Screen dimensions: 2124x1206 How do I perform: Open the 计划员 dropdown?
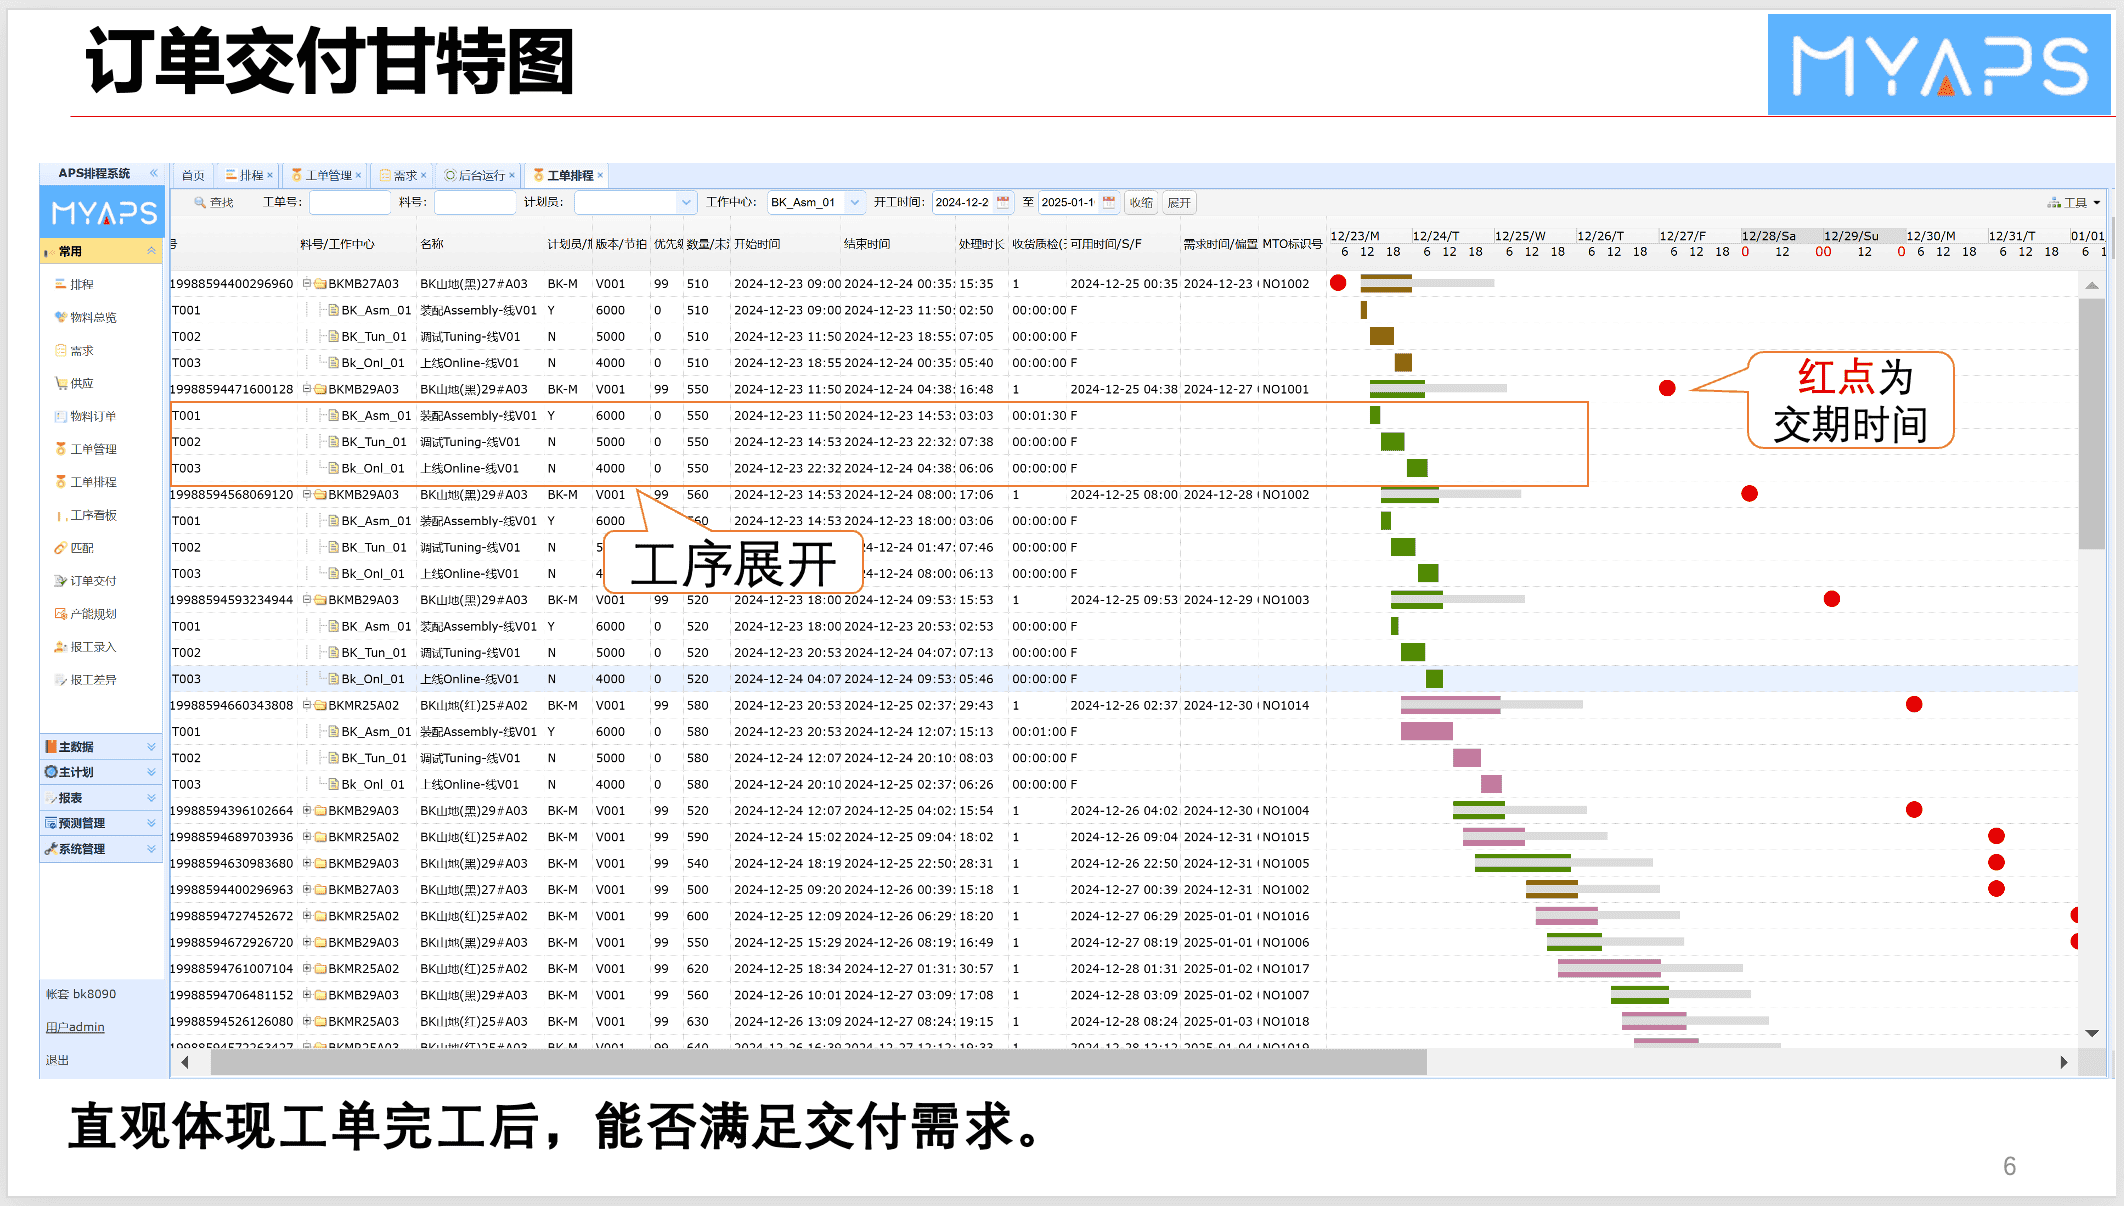[x=686, y=202]
